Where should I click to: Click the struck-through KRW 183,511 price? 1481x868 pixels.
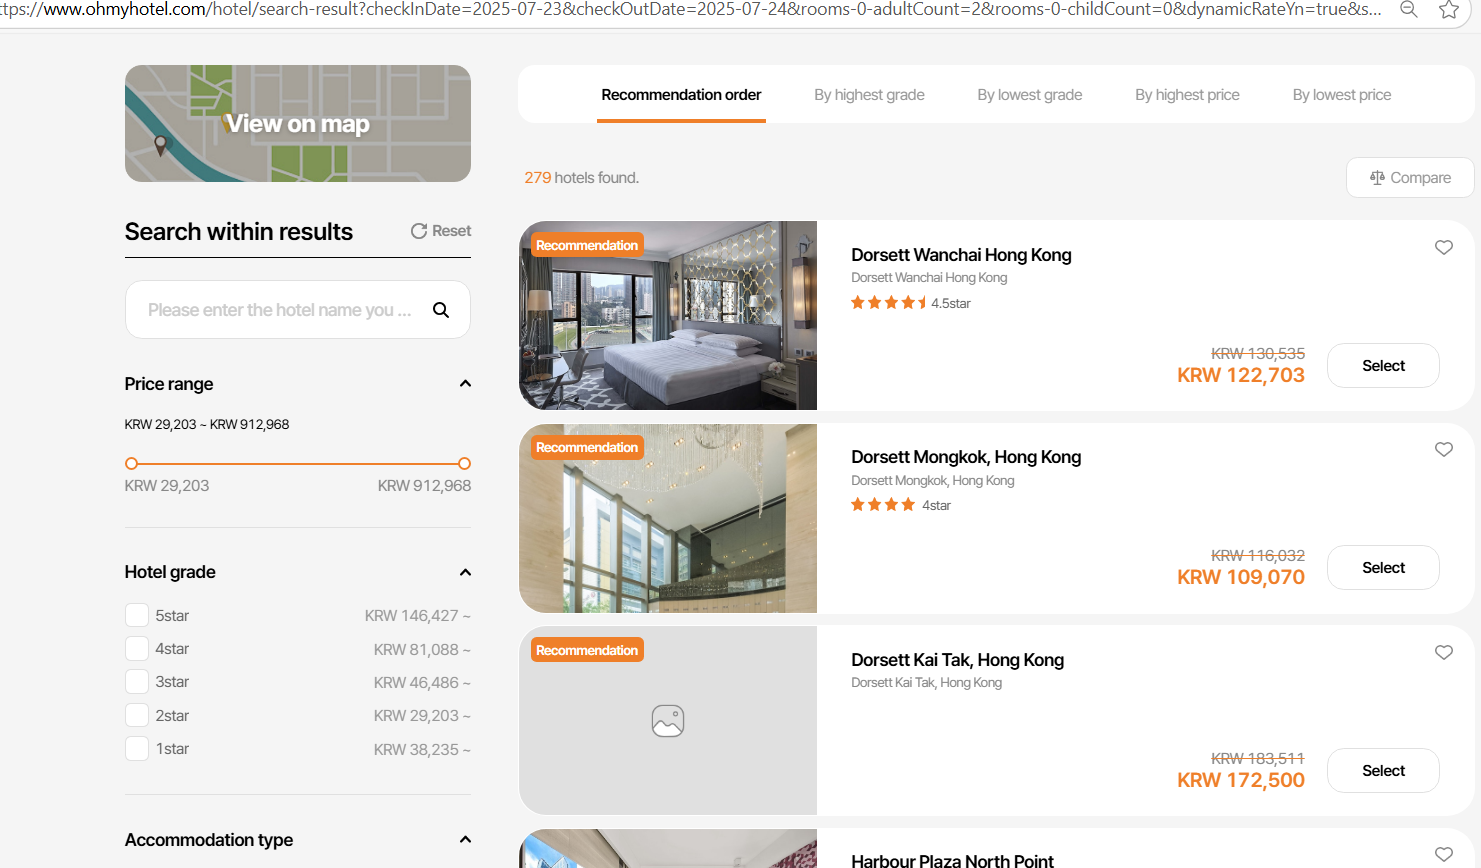(1258, 759)
